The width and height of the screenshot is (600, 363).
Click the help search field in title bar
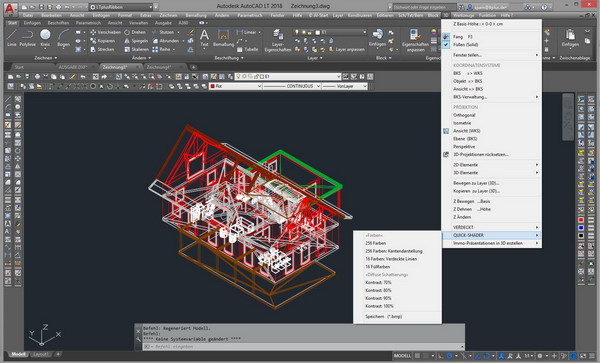[424, 7]
